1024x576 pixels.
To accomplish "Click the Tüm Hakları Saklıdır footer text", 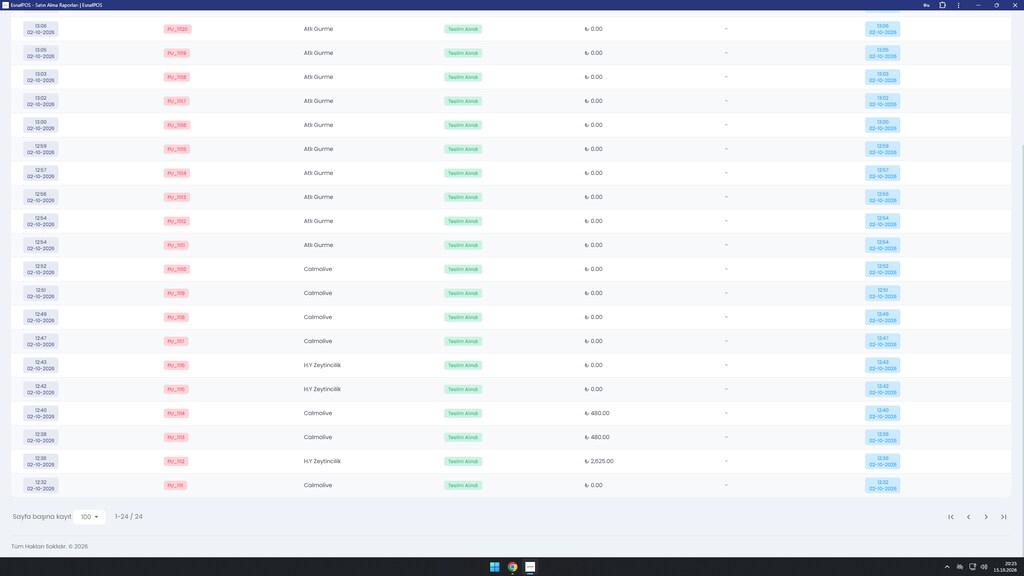I will pos(50,547).
